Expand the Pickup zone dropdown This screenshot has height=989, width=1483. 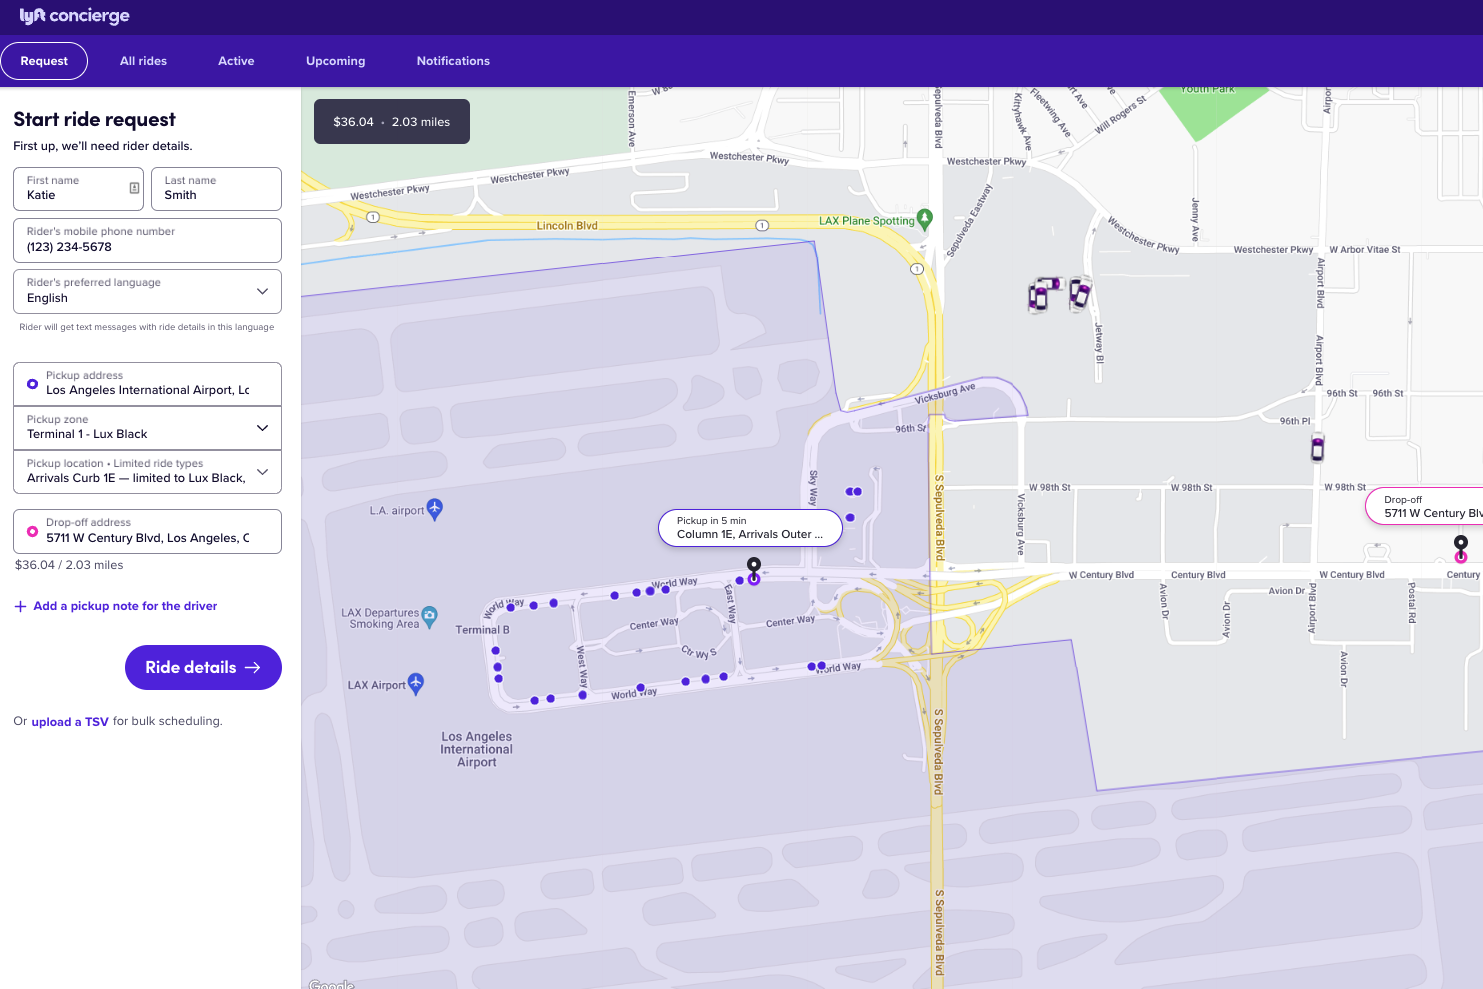(x=147, y=428)
